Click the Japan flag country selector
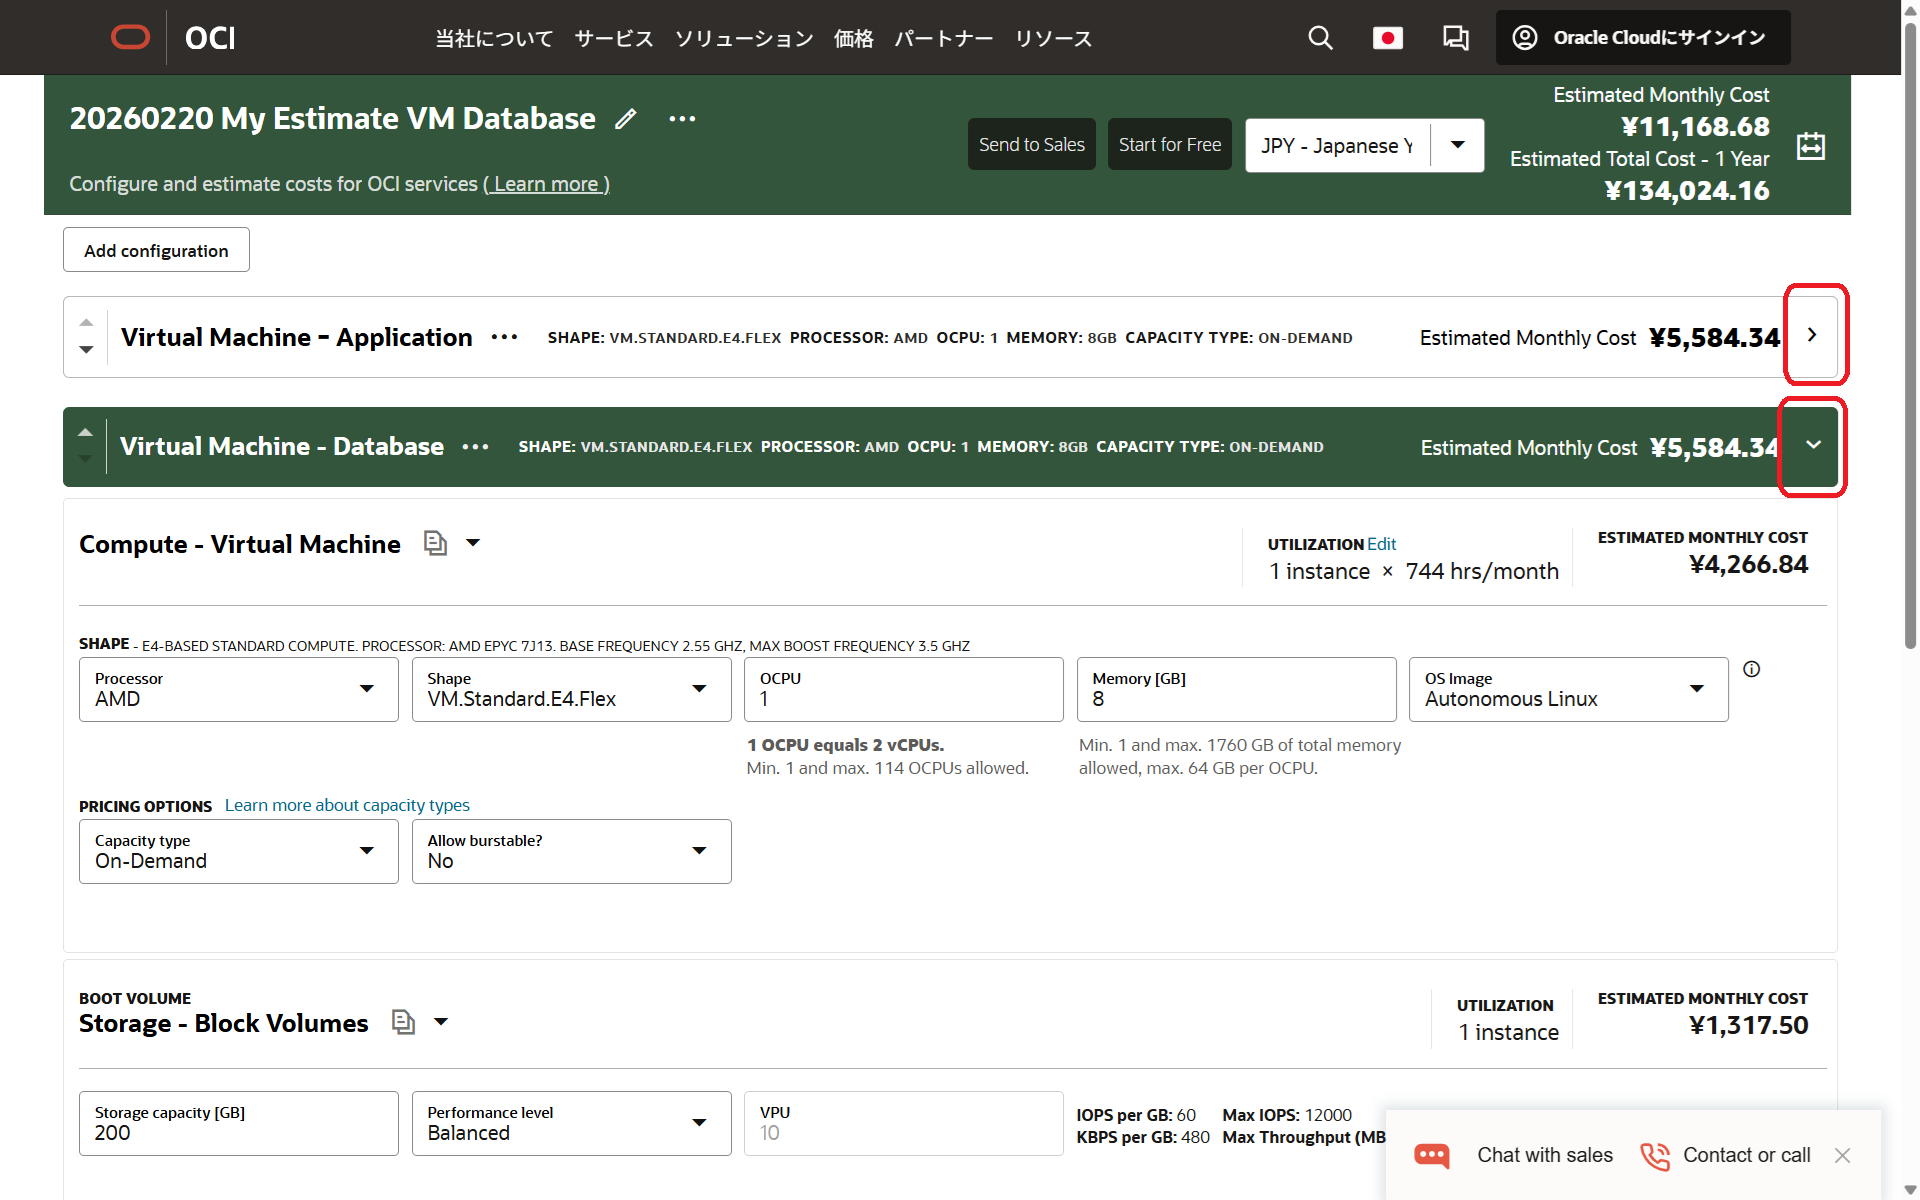Screen dimensions: 1920x1200 click(x=1387, y=38)
